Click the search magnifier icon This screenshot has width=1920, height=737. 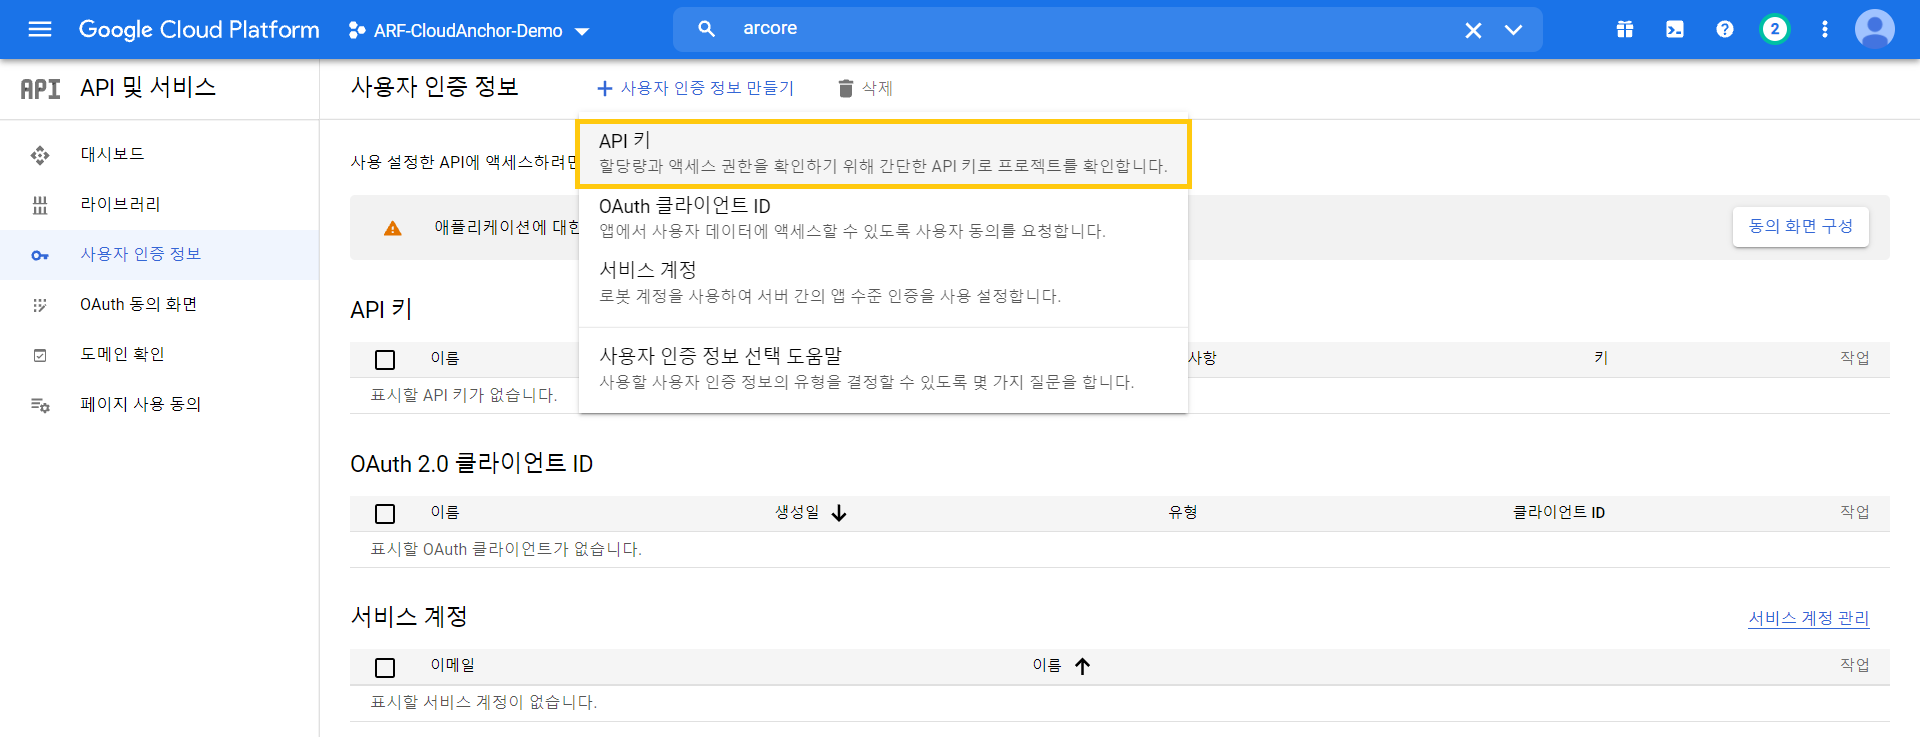tap(707, 29)
